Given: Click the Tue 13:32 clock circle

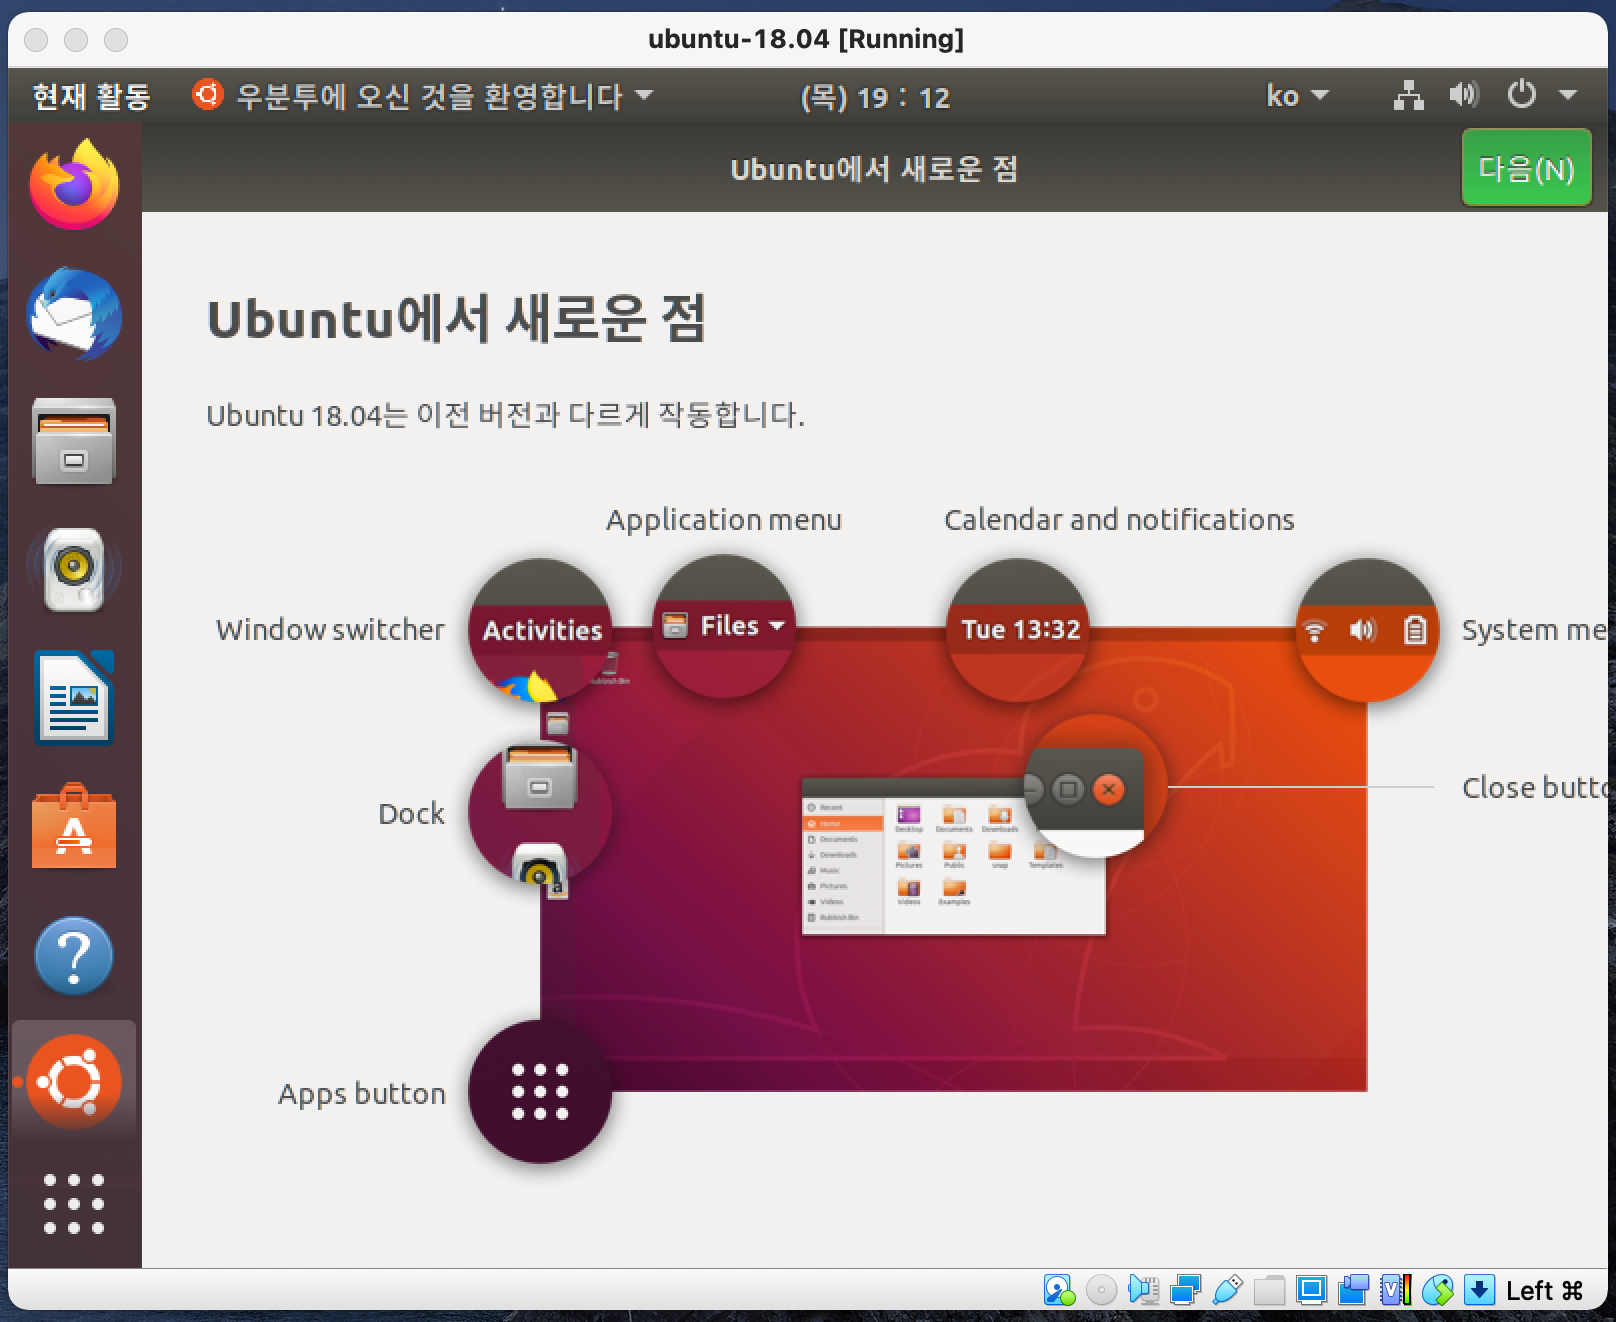Looking at the screenshot, I should click(x=1018, y=630).
